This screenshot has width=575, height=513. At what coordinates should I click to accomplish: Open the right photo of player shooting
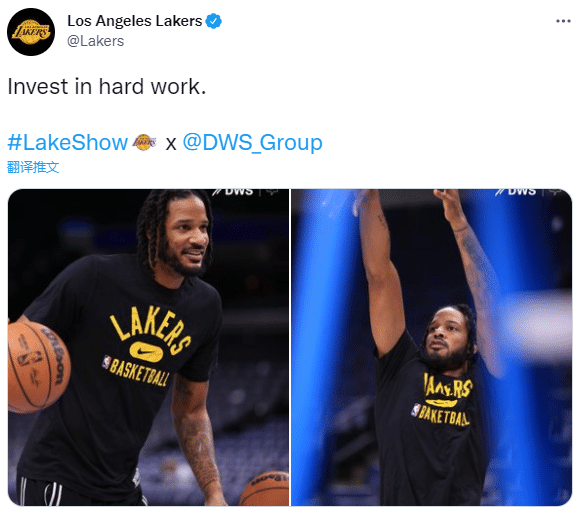[432, 347]
